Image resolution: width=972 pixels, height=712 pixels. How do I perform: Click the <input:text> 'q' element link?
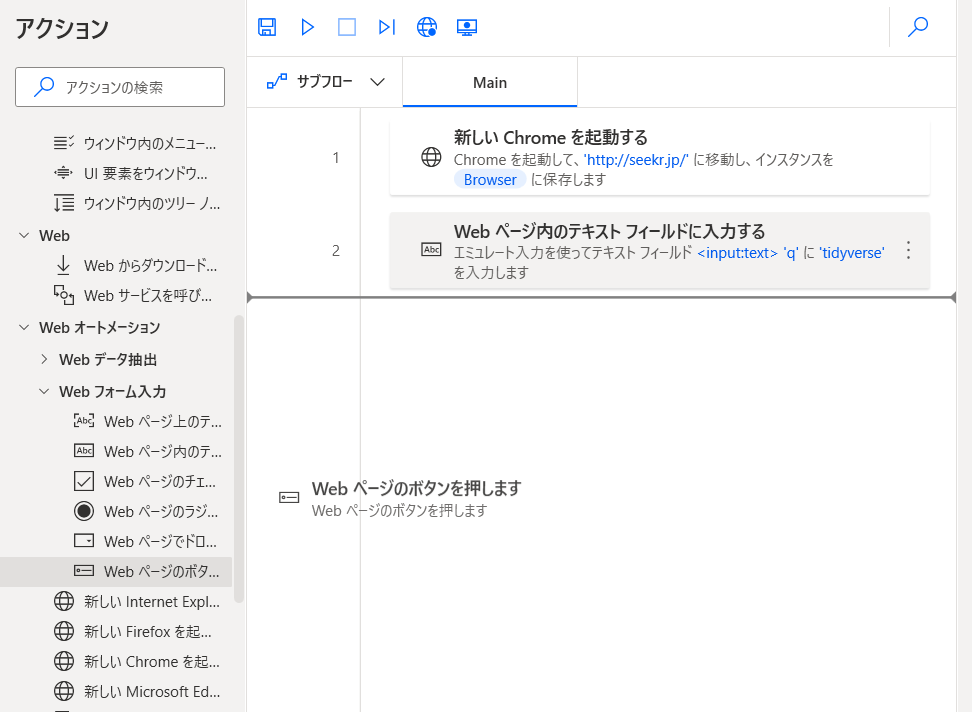(x=748, y=253)
